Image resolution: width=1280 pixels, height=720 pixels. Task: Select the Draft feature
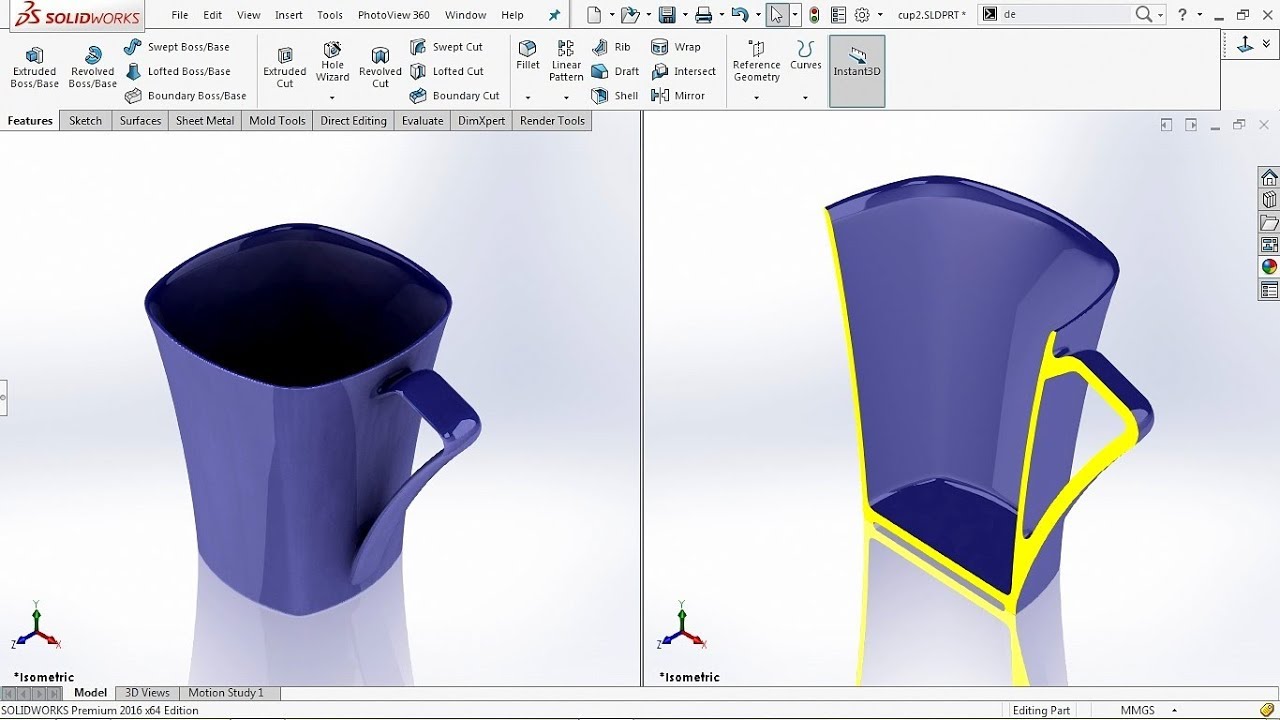point(615,71)
